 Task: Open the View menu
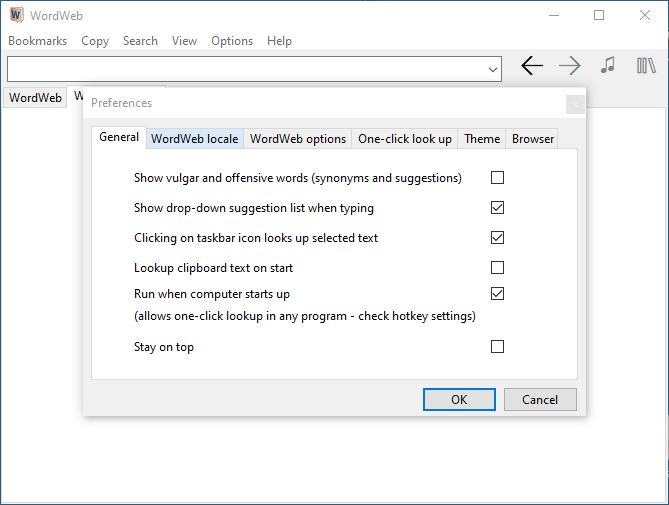pos(184,41)
